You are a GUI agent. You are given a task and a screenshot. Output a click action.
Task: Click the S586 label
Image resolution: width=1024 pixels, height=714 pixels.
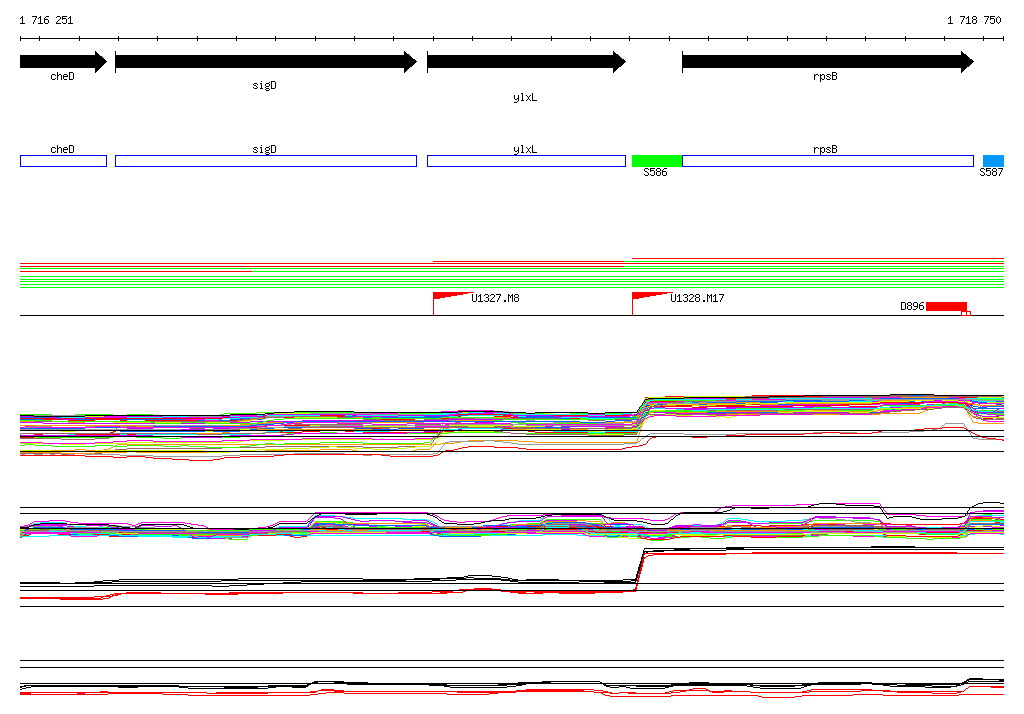(655, 172)
